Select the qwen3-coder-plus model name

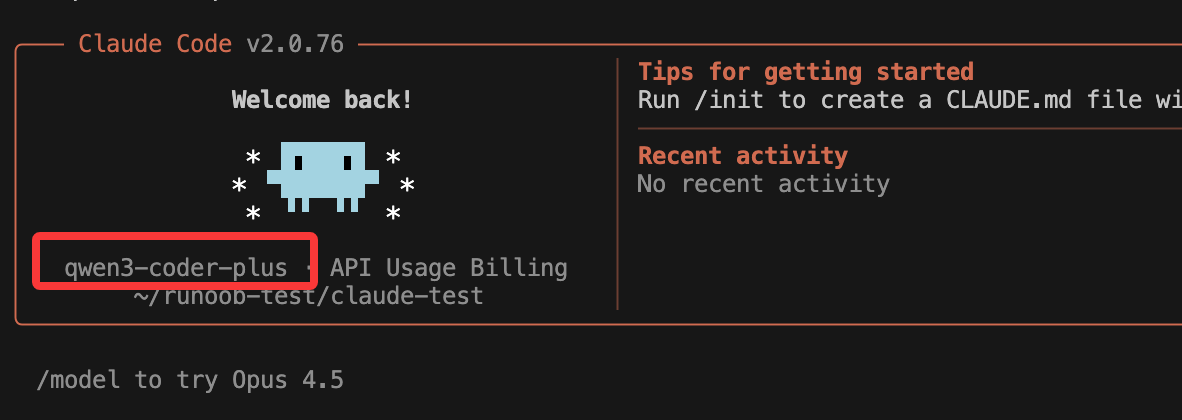(x=175, y=268)
